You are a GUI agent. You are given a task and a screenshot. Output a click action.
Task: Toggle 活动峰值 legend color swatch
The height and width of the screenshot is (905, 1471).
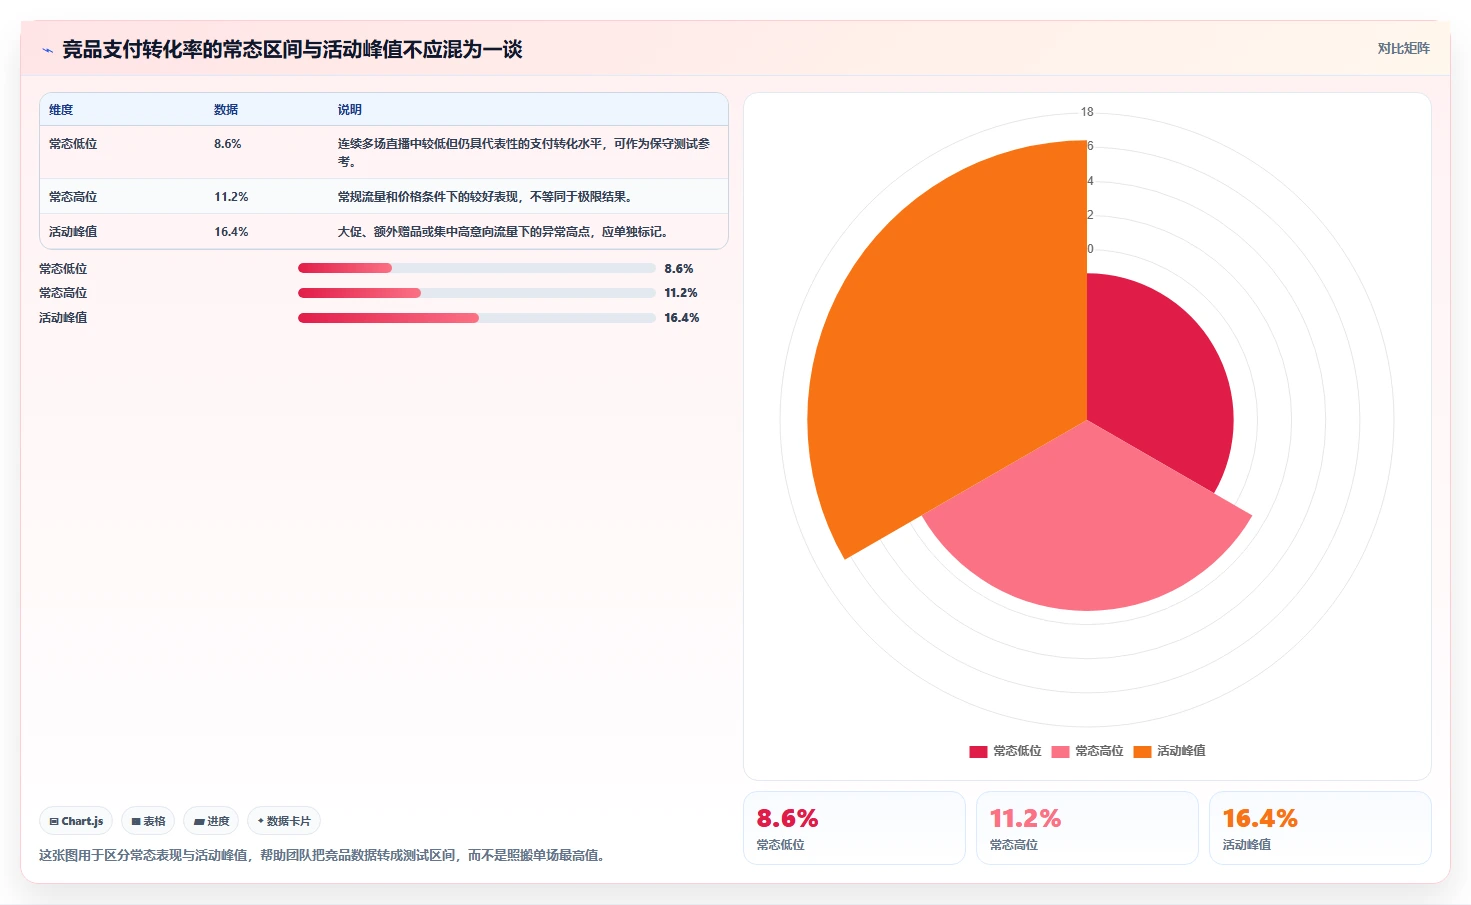[x=1142, y=751]
